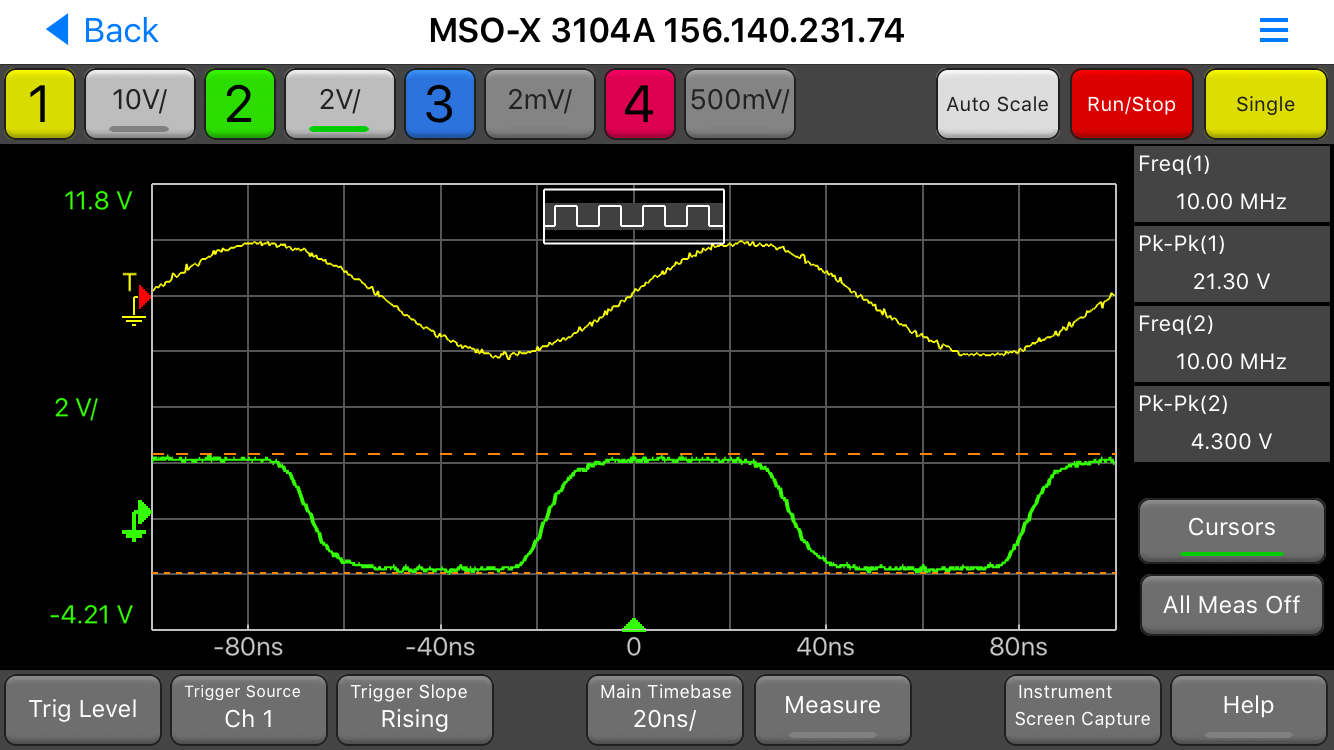The image size is (1334, 750).
Task: Click the red trigger level marker
Action: (x=144, y=297)
